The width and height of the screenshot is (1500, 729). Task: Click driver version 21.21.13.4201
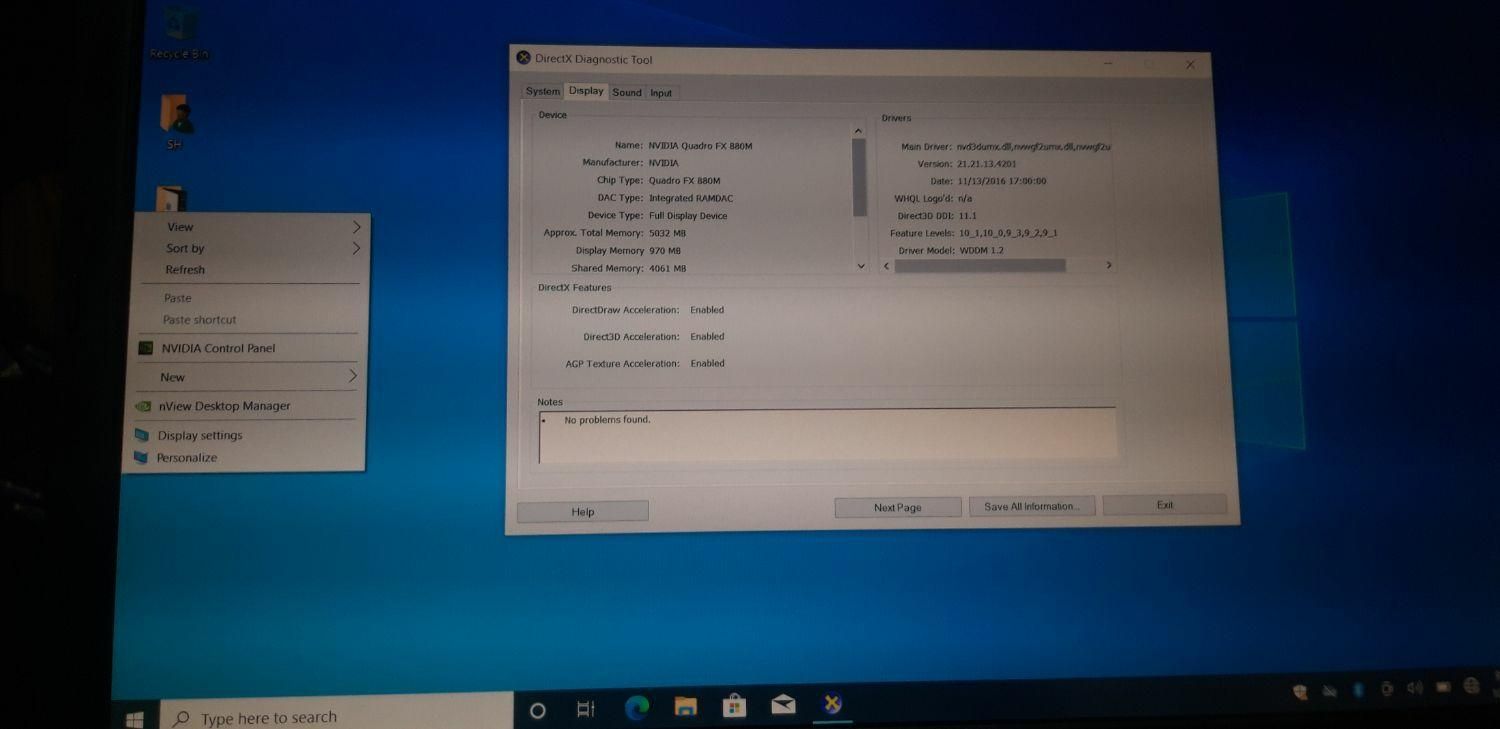click(987, 164)
